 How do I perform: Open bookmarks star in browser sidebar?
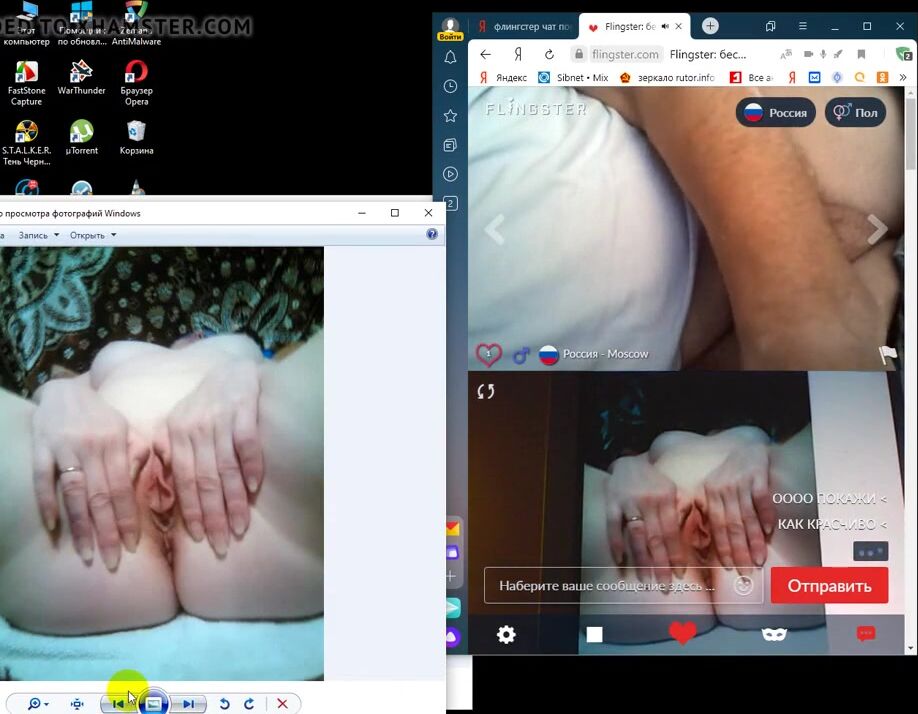451,116
